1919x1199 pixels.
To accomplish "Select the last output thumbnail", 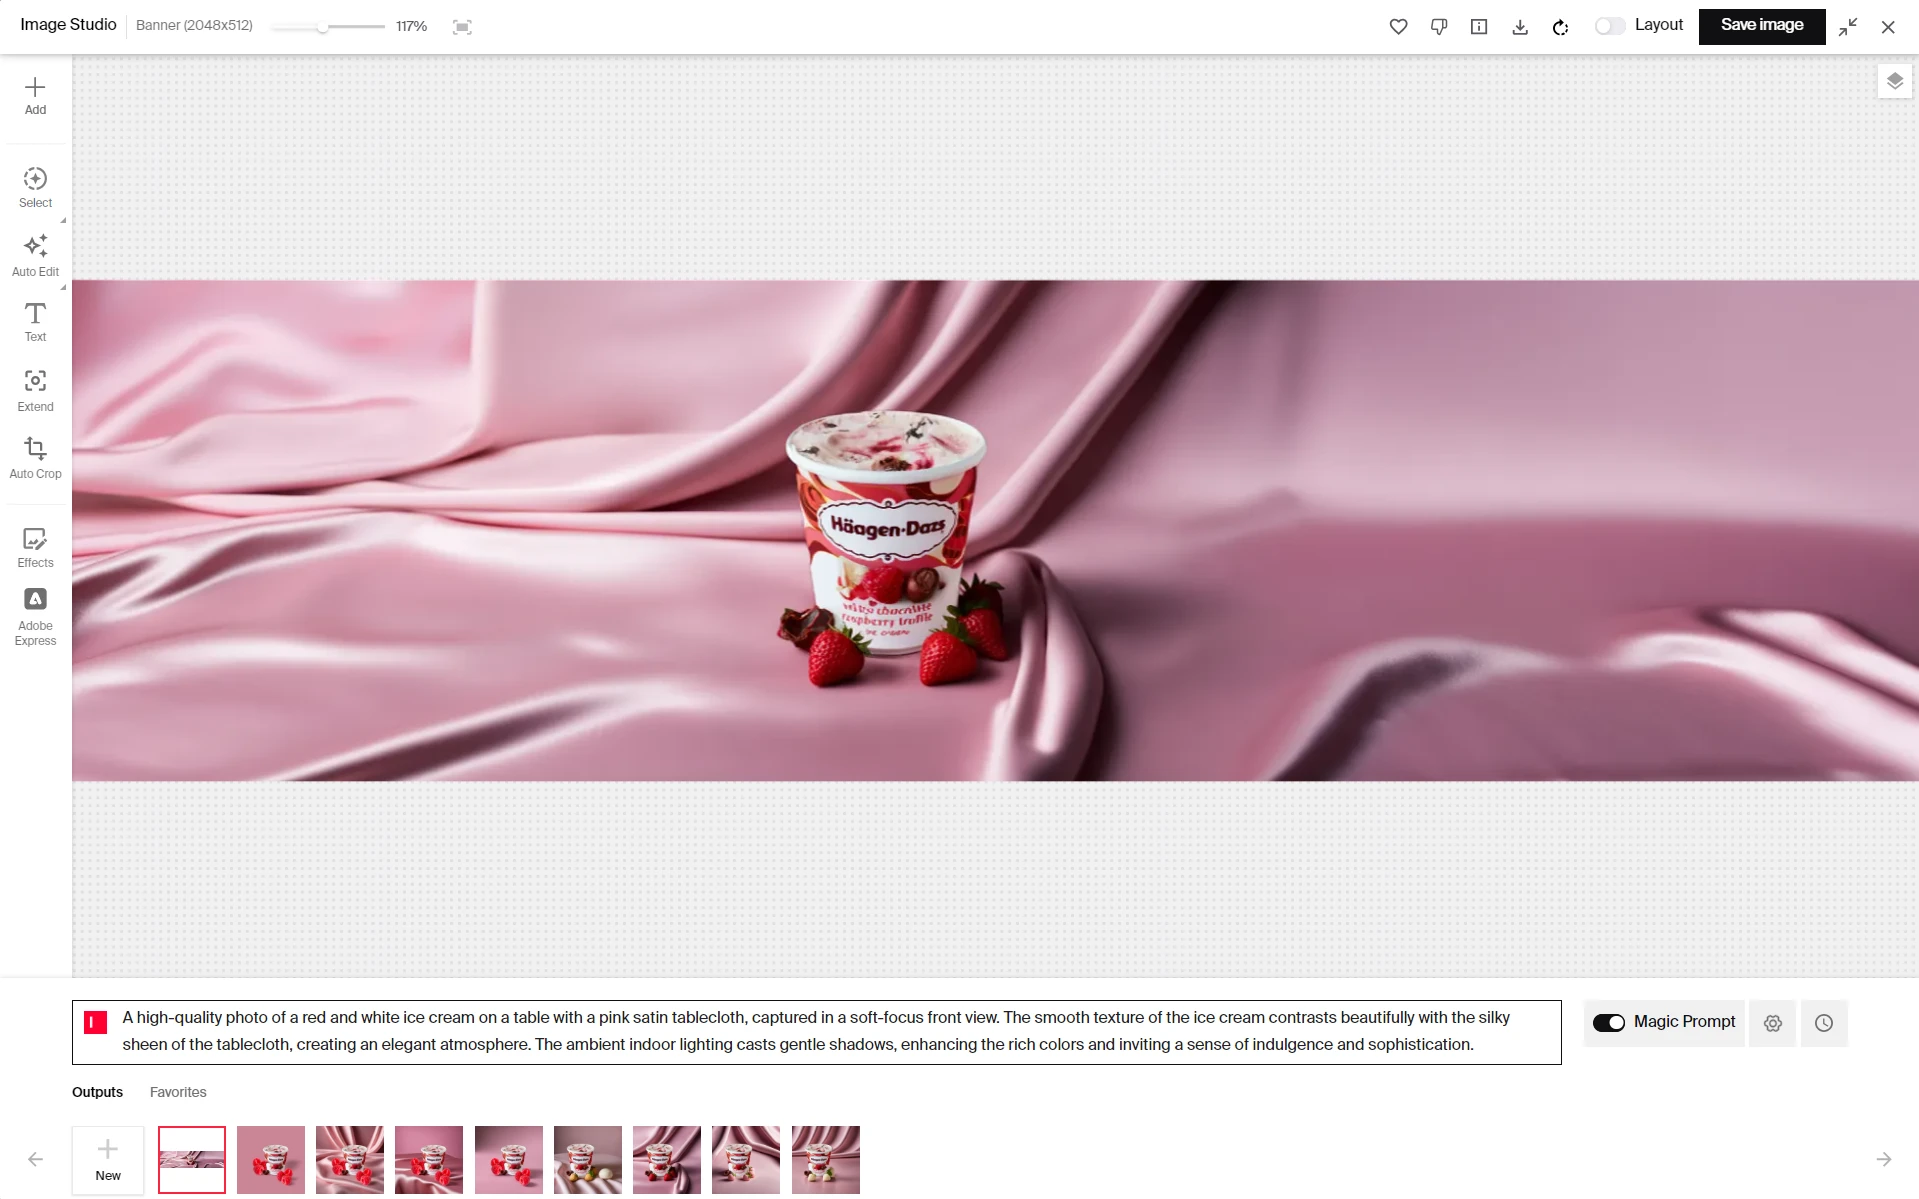I will [x=826, y=1160].
